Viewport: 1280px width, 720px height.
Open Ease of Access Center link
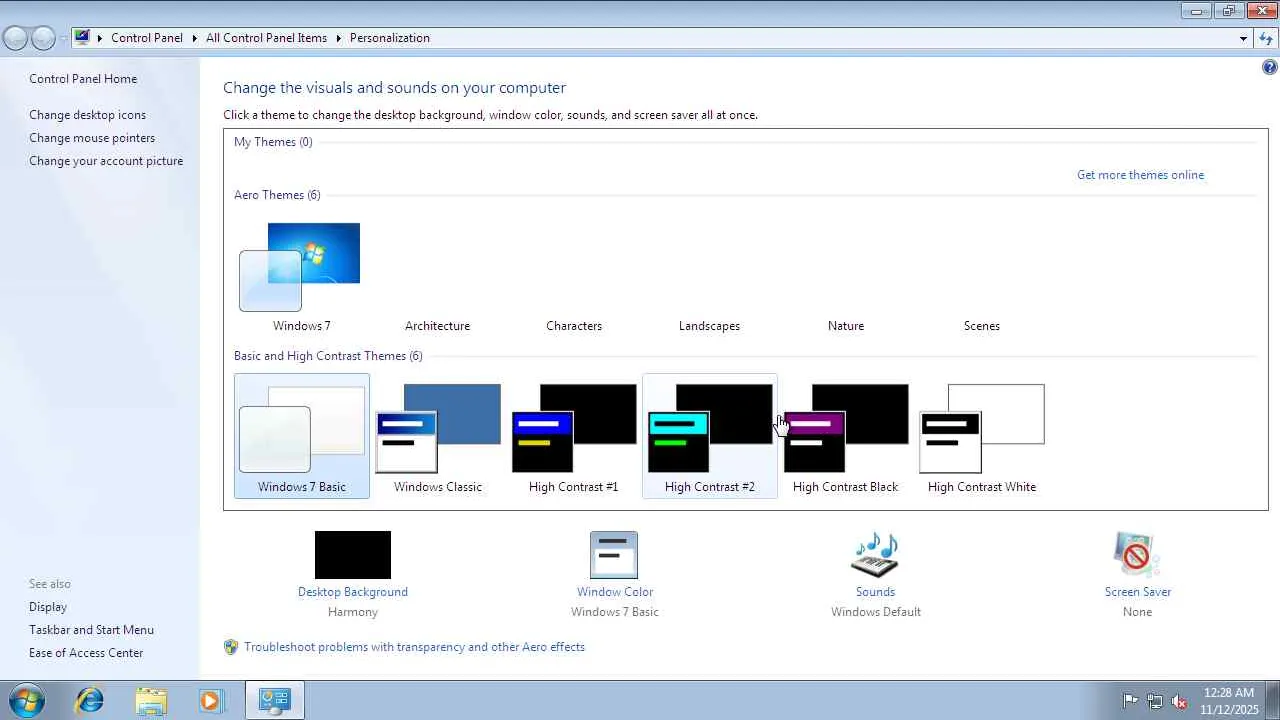86,653
